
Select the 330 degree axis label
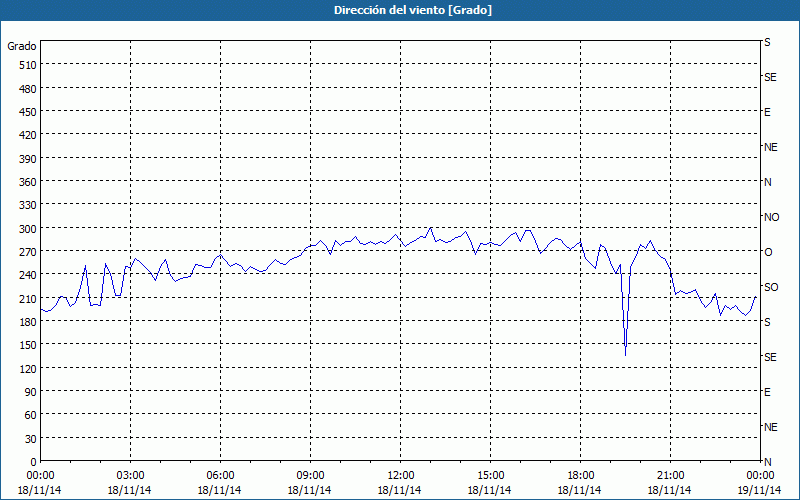coord(28,205)
